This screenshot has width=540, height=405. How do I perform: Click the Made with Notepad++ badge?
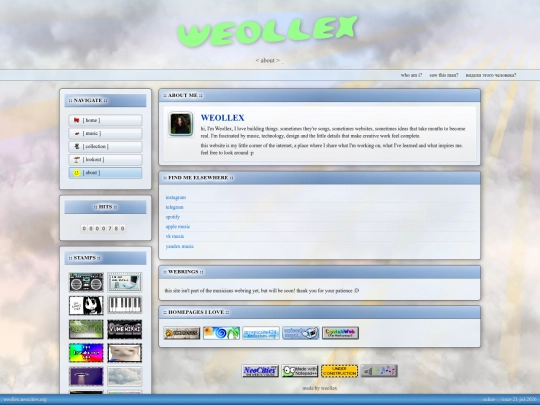click(x=300, y=371)
